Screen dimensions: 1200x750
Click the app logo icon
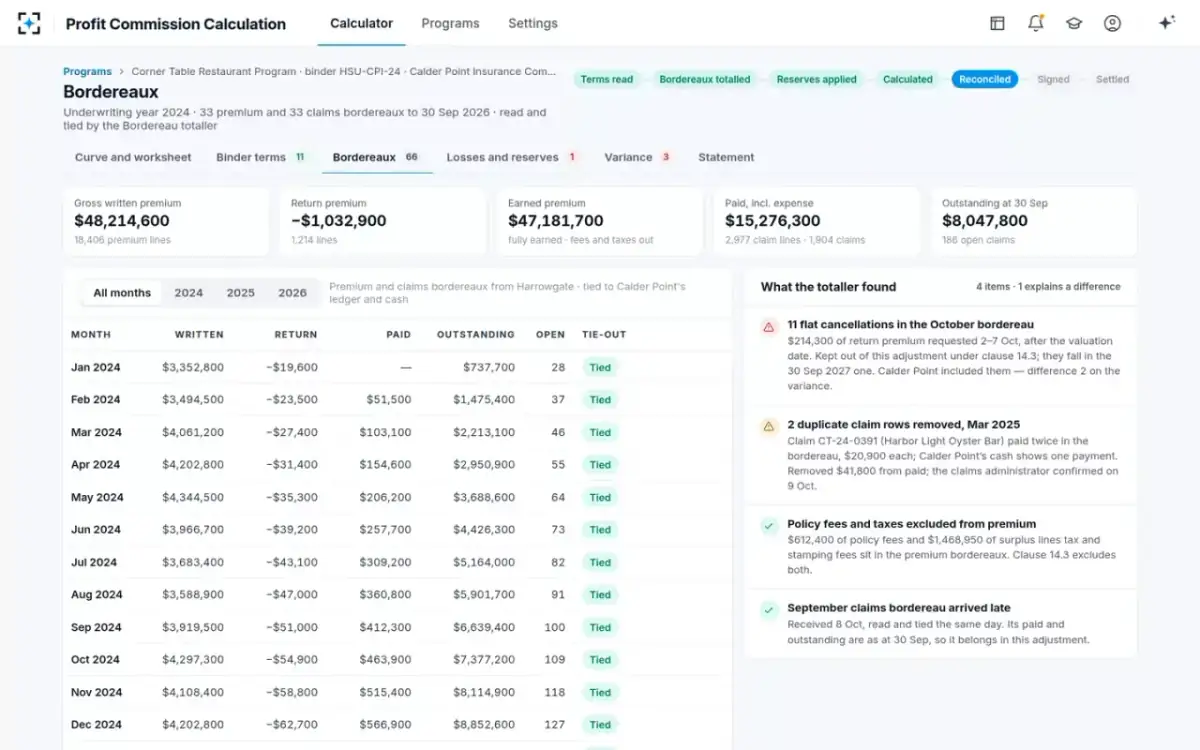pyautogui.click(x=29, y=23)
